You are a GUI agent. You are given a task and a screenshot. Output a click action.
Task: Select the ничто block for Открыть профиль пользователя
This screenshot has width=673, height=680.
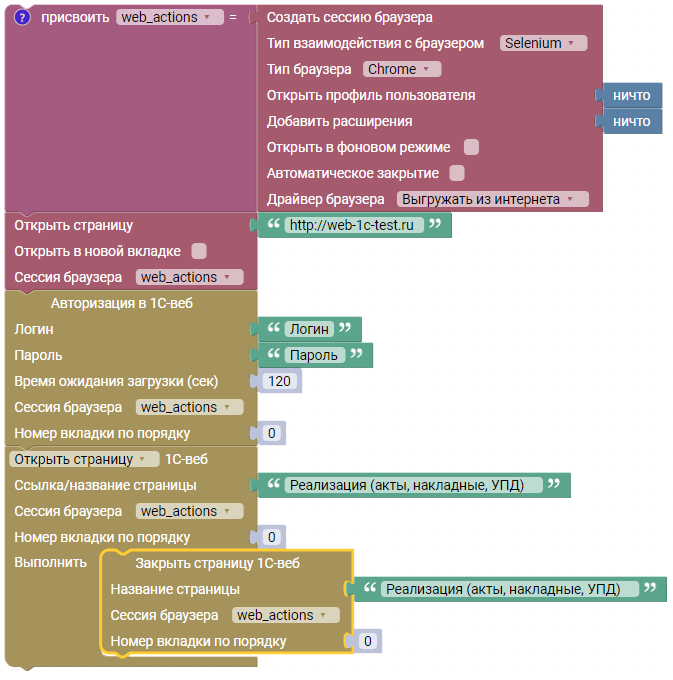(x=631, y=95)
